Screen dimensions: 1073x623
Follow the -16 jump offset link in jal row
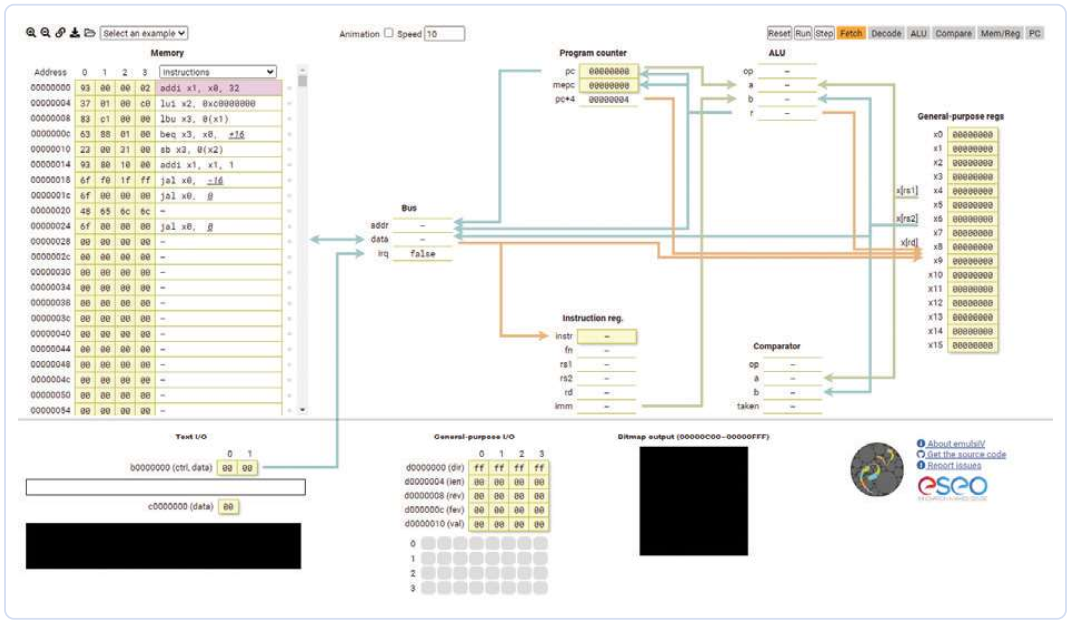pos(215,180)
